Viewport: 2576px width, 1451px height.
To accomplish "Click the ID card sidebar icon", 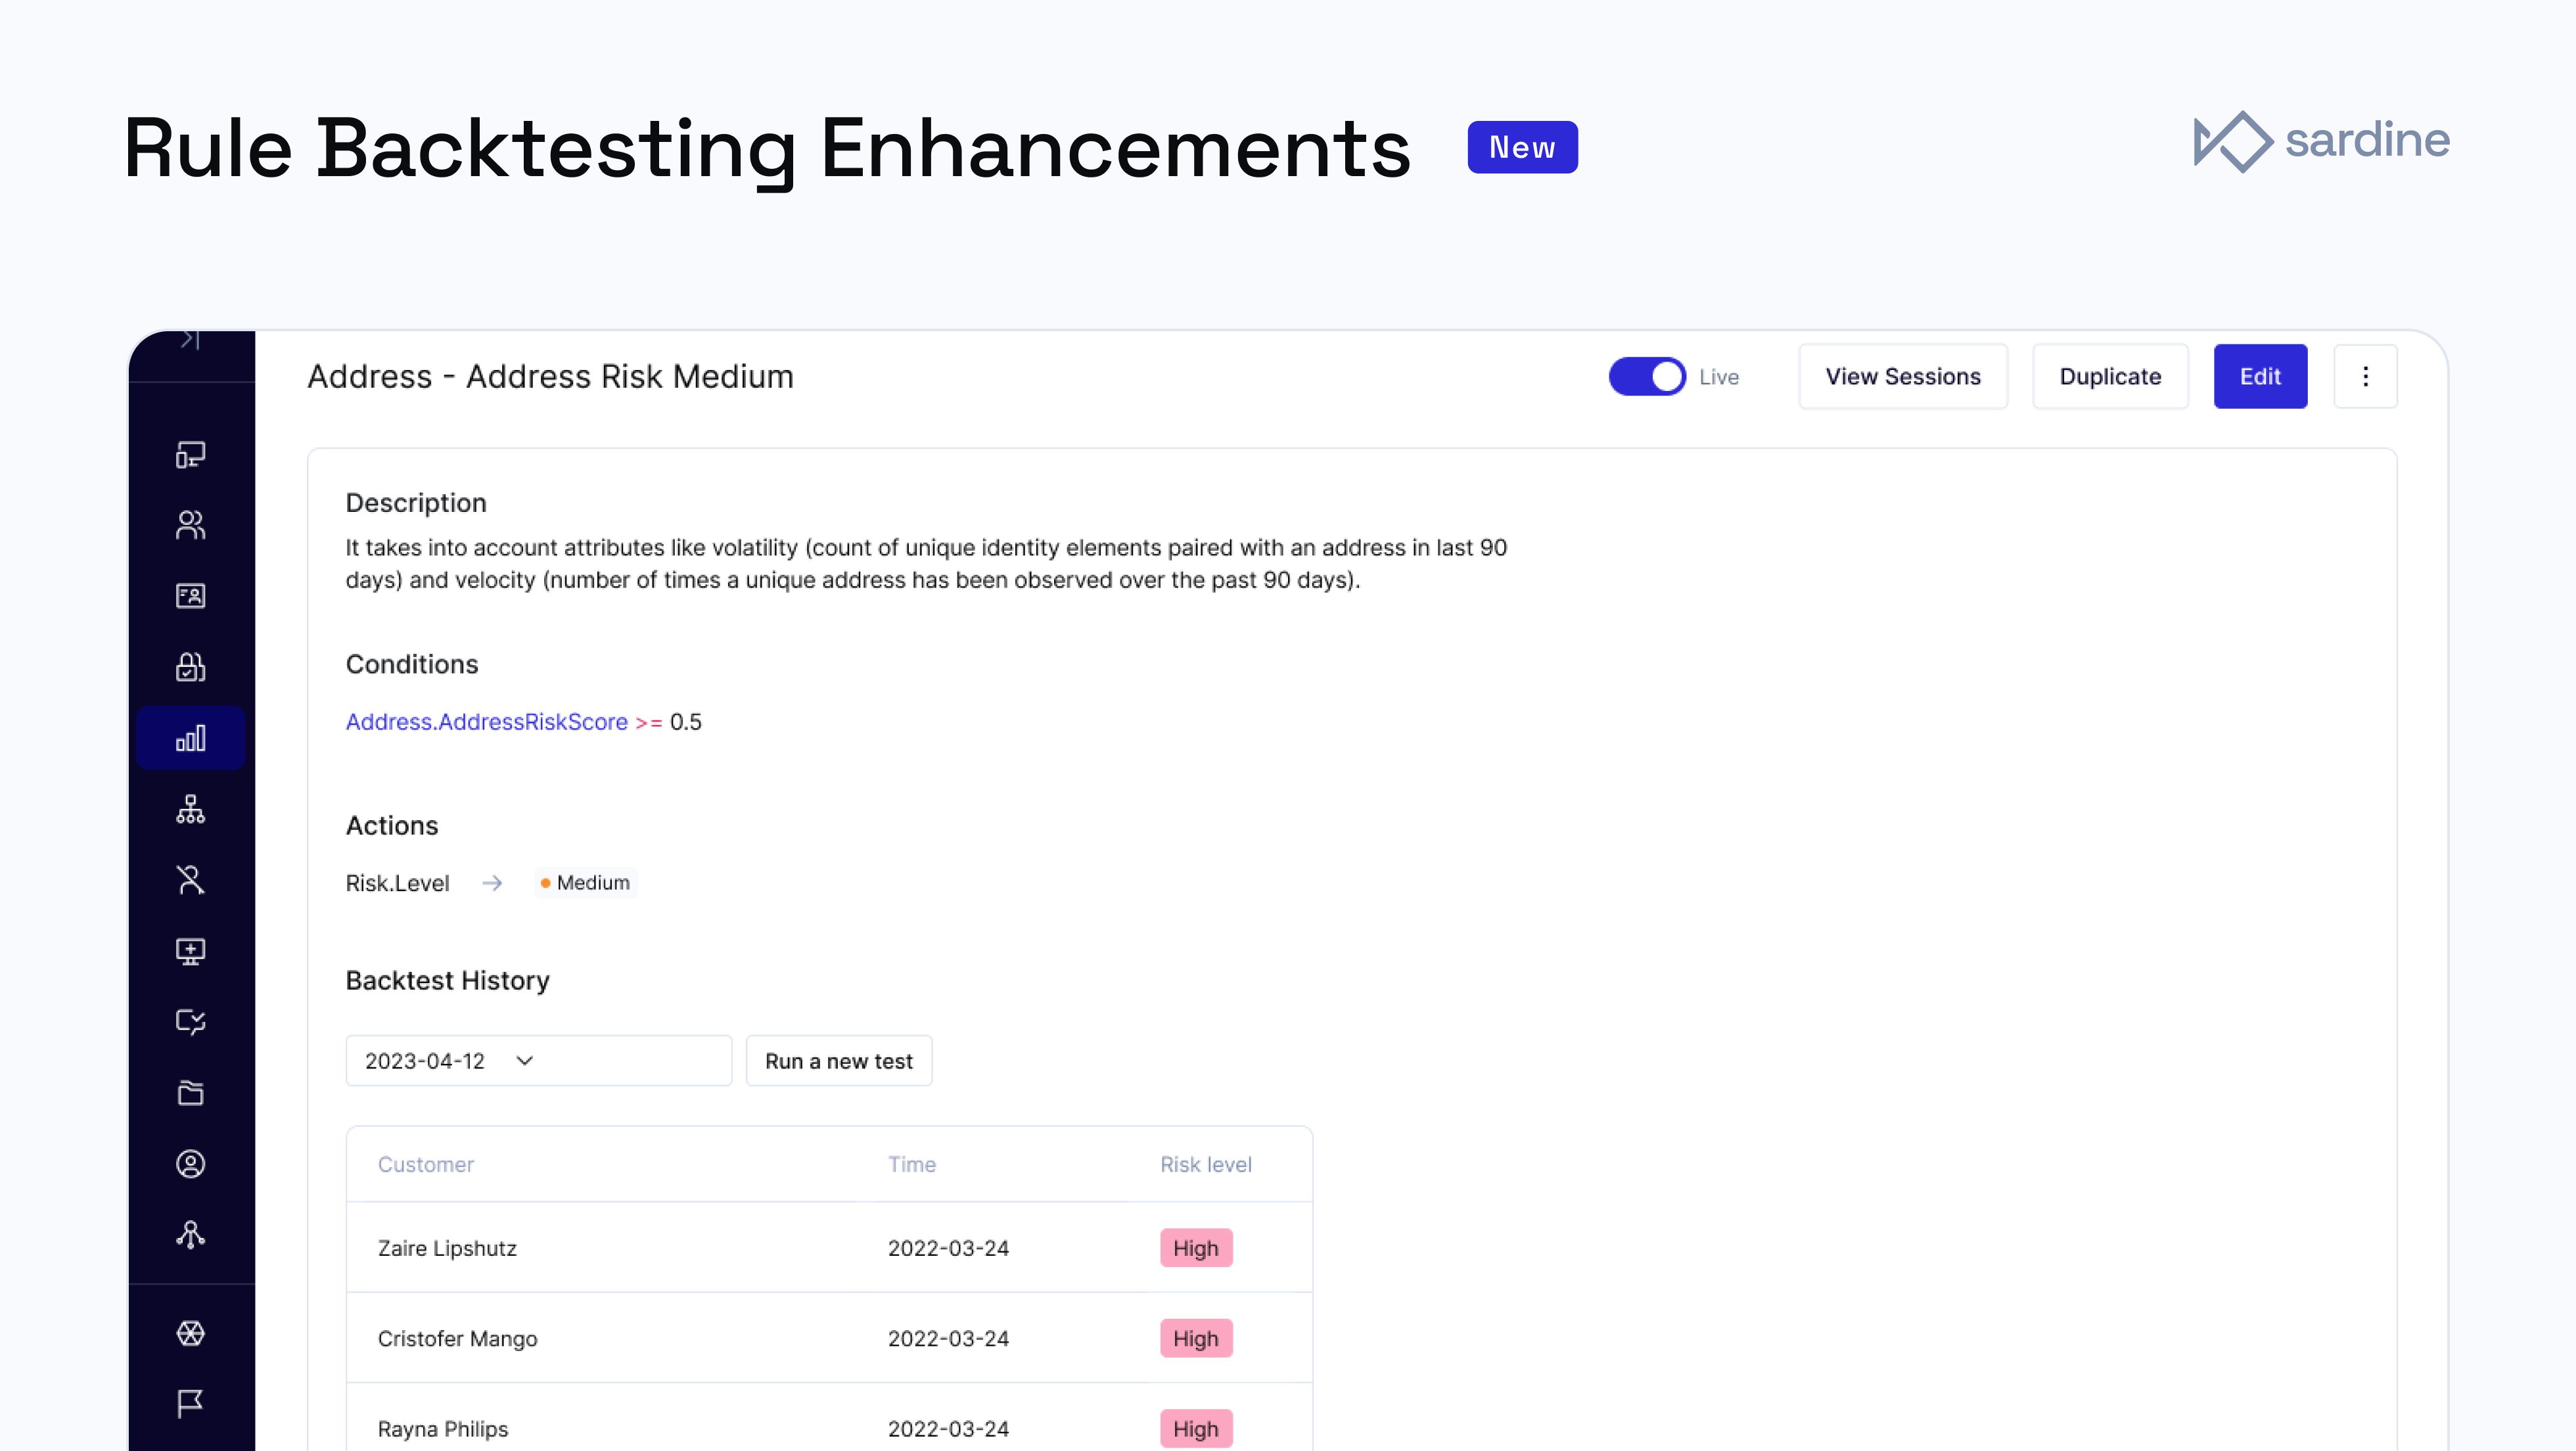I will click(190, 596).
